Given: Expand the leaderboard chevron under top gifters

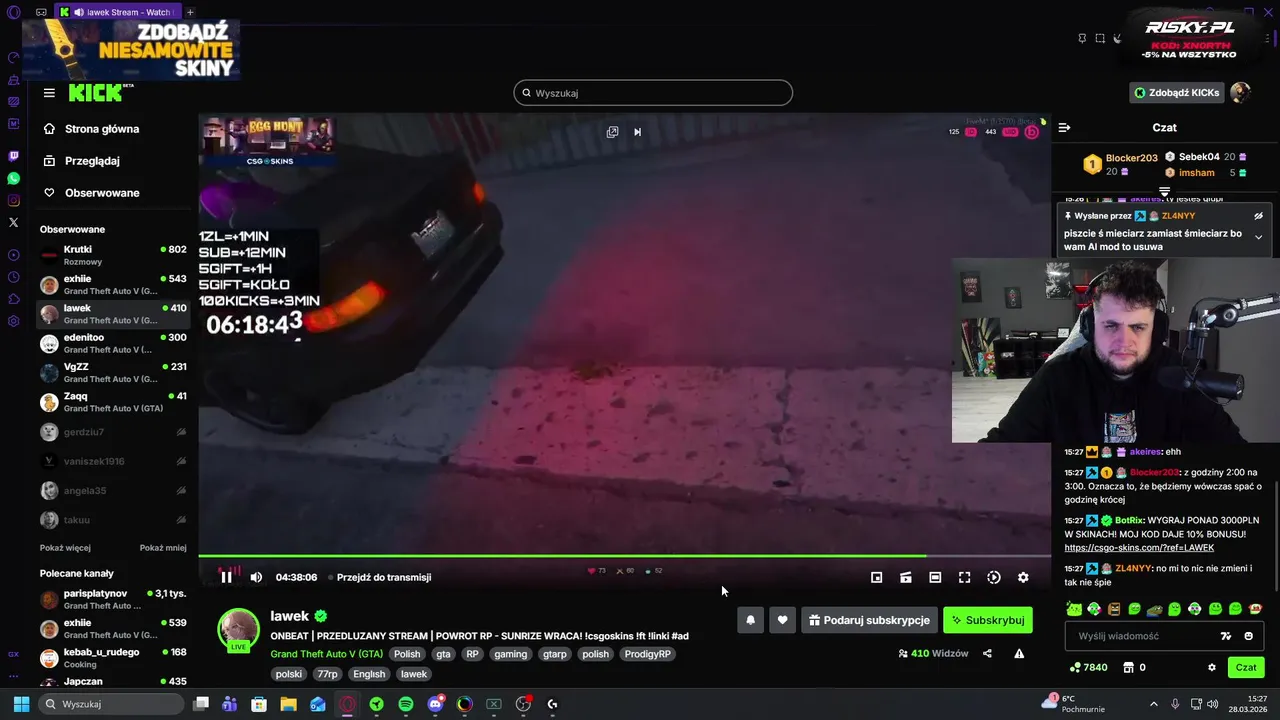Looking at the screenshot, I should coord(1164,191).
